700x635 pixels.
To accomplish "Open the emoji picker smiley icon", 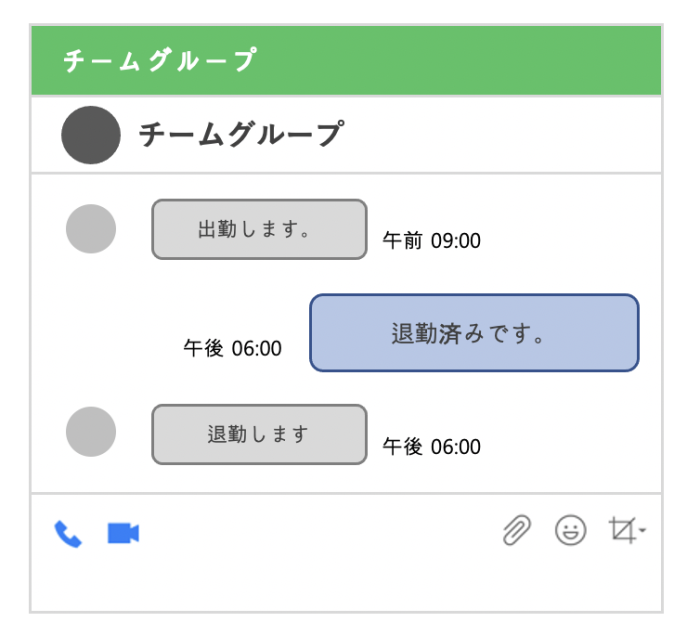I will click(570, 531).
